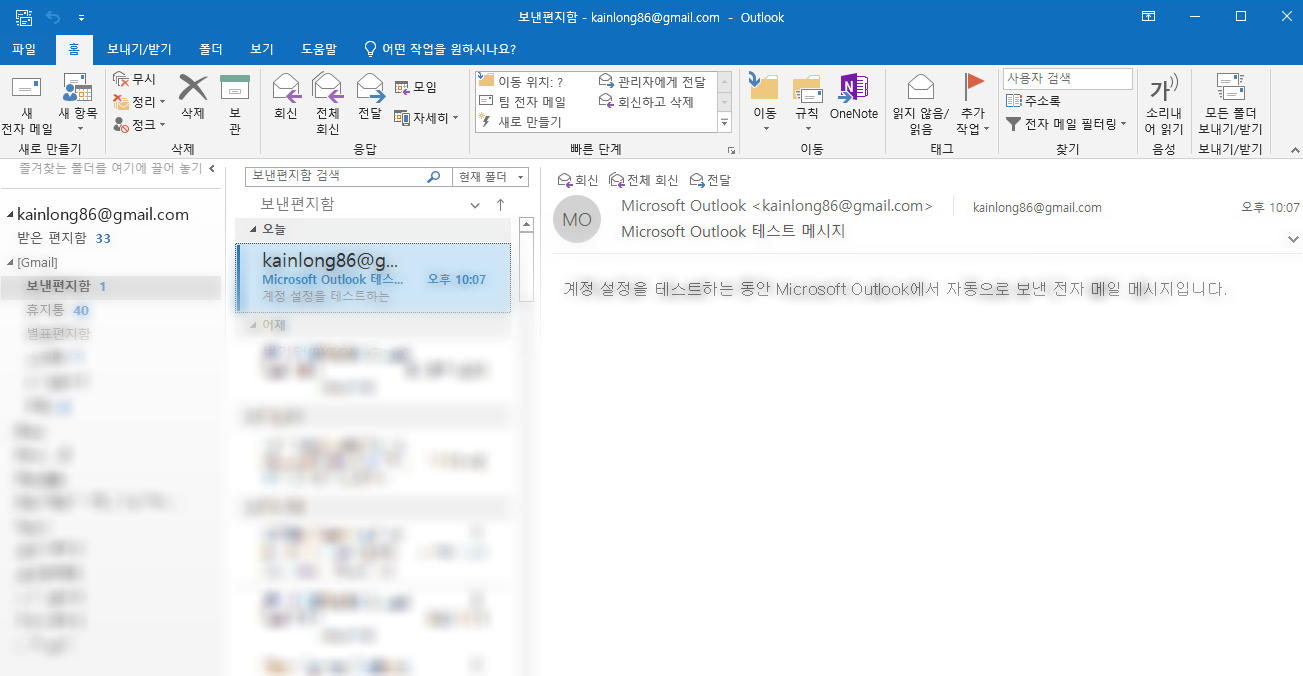This screenshot has height=676, width=1303.
Task: Expand the message header chevron
Action: point(1293,239)
